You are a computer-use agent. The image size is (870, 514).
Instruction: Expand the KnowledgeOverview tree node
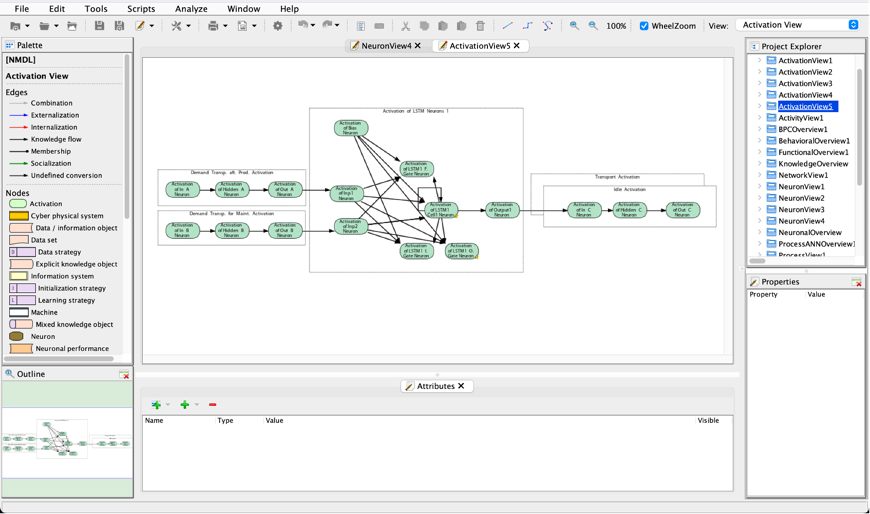760,164
